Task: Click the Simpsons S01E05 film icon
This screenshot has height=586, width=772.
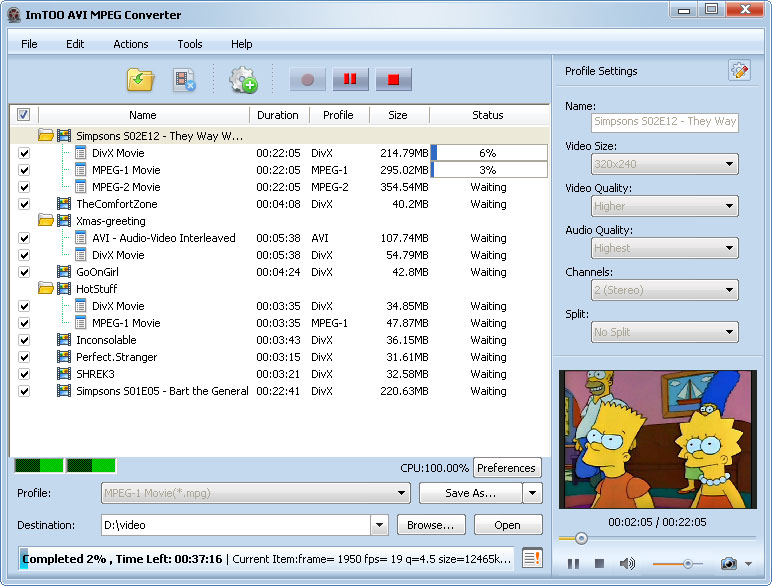Action: [x=64, y=391]
